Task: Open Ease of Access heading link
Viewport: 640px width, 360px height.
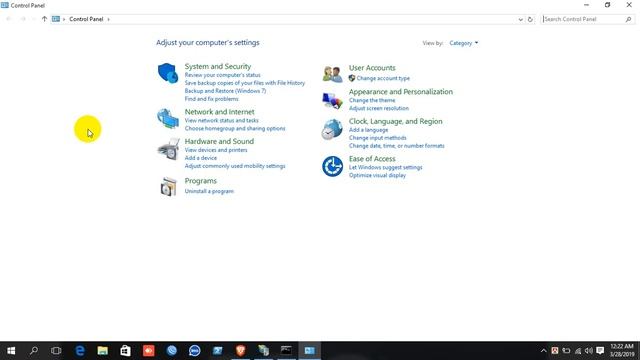Action: (372, 159)
